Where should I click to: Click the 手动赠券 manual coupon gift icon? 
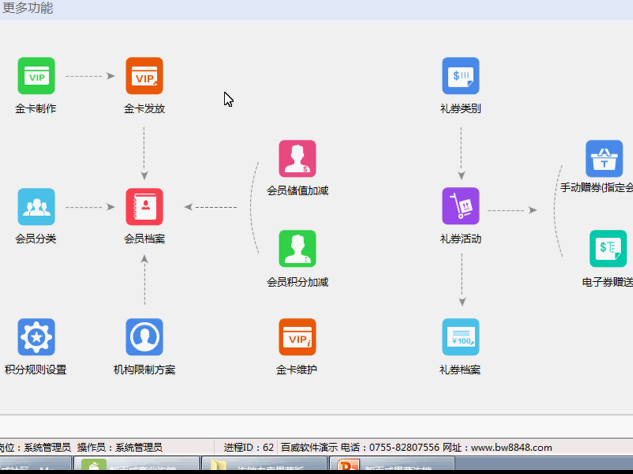(604, 159)
